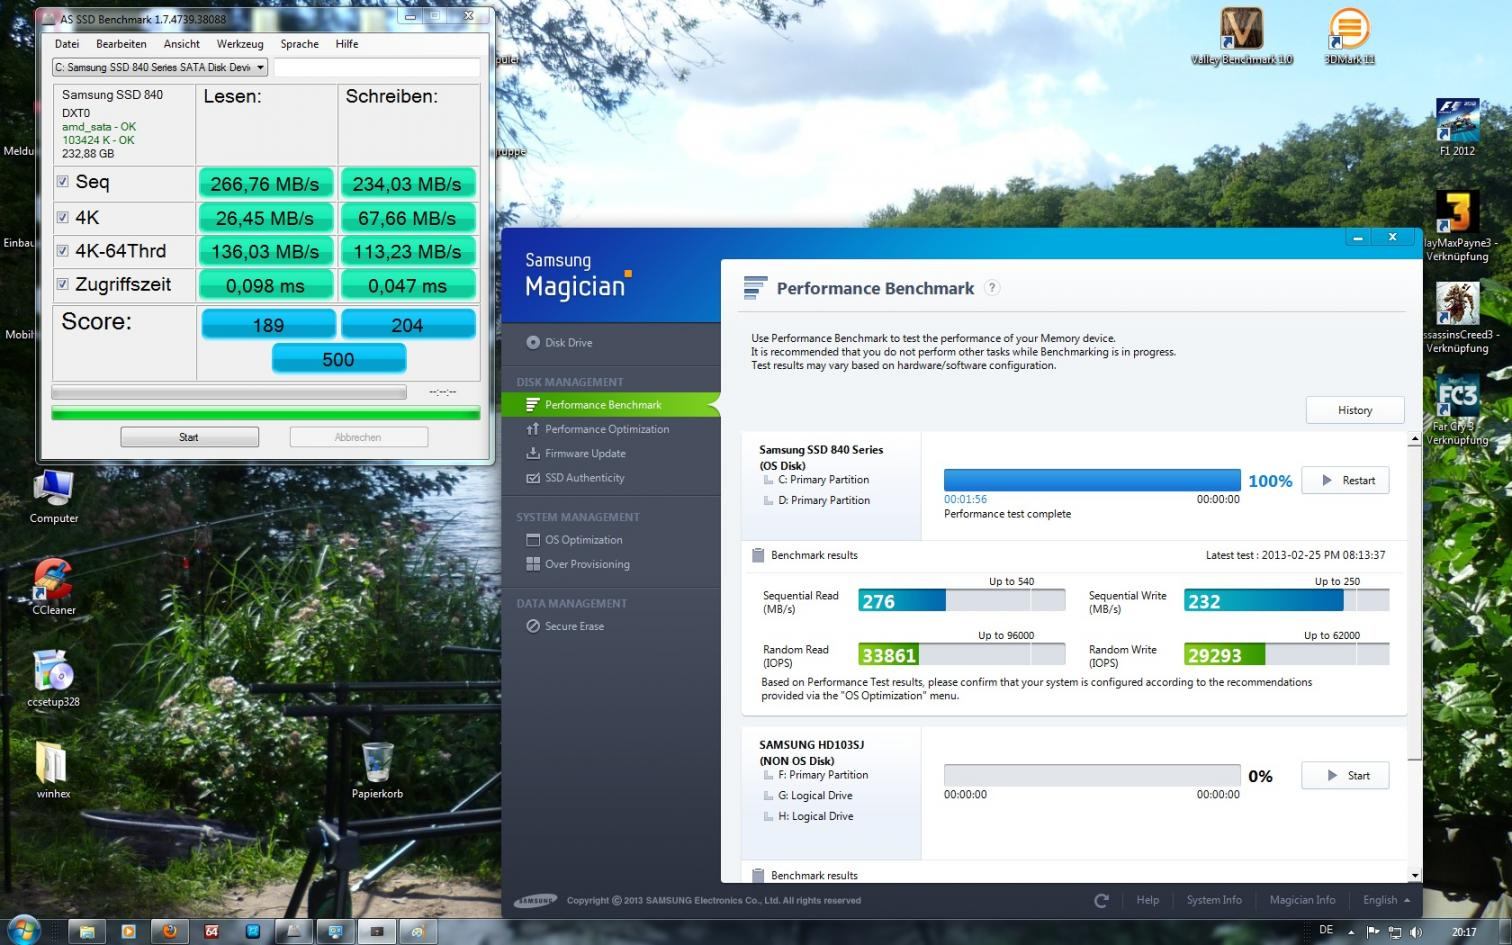Image resolution: width=1512 pixels, height=945 pixels.
Task: Click the Magician results scrollbar down arrow
Action: 1414,875
